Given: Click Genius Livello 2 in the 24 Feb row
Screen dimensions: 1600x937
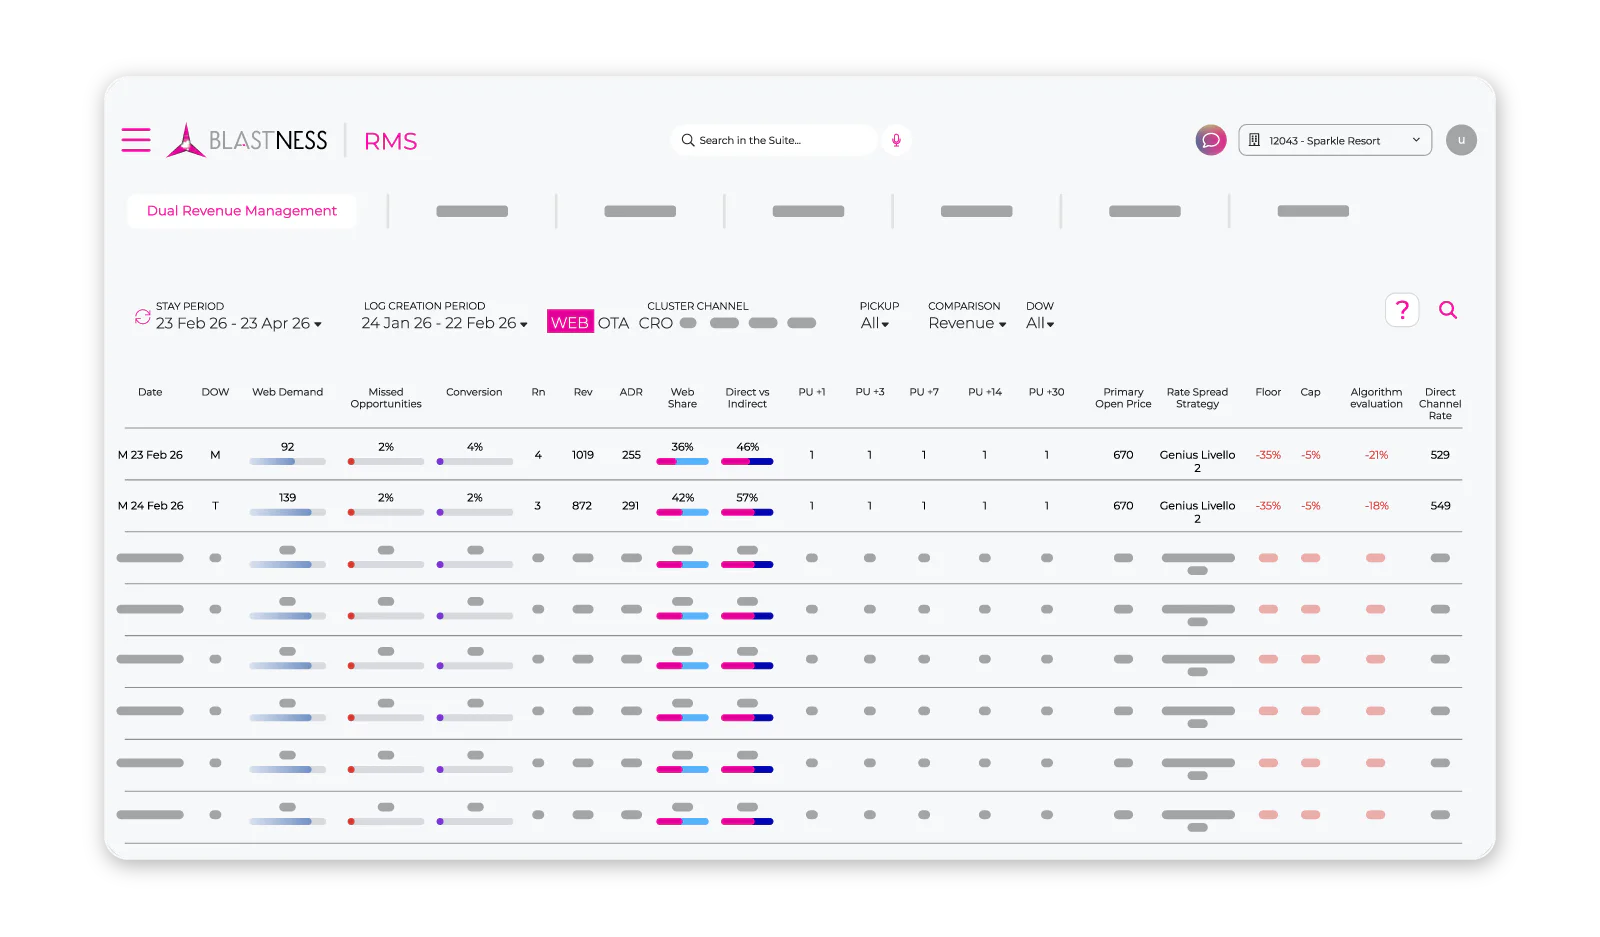Looking at the screenshot, I should pyautogui.click(x=1197, y=512).
